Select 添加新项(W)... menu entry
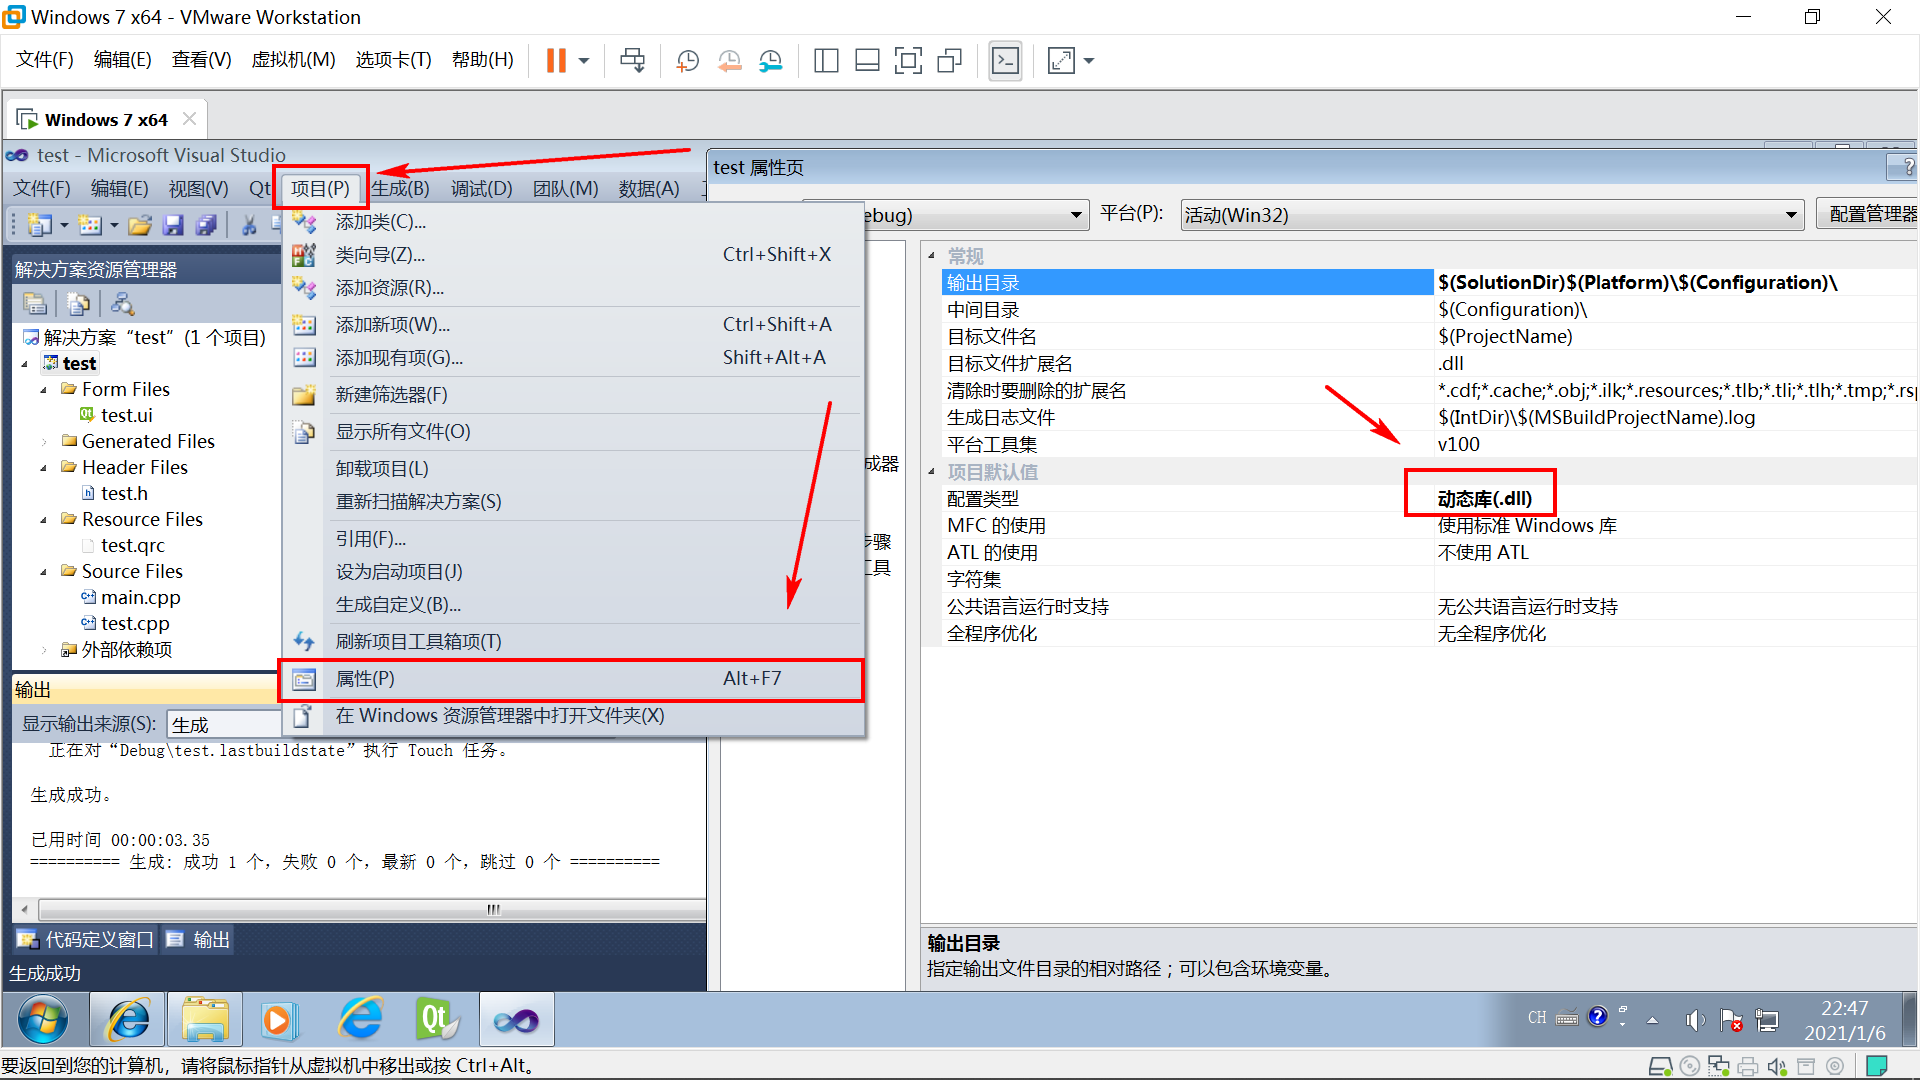1920x1080 pixels. pos(392,325)
